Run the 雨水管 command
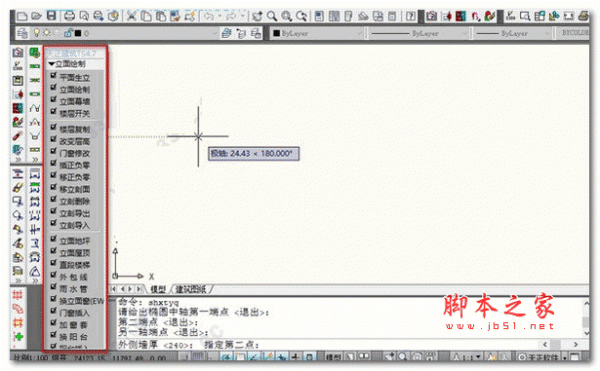600x371 pixels. [x=73, y=289]
